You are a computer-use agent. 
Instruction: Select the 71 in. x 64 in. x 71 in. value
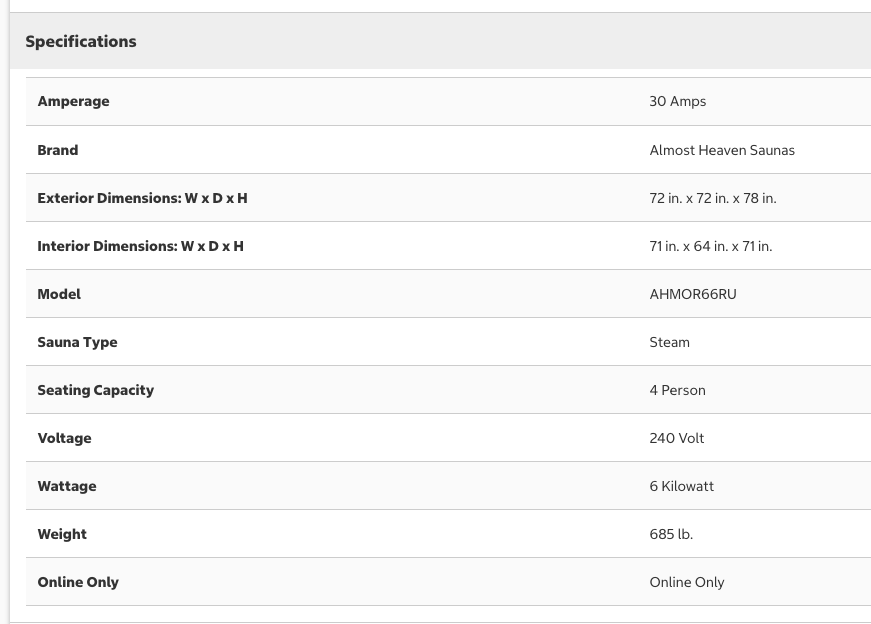pos(710,246)
